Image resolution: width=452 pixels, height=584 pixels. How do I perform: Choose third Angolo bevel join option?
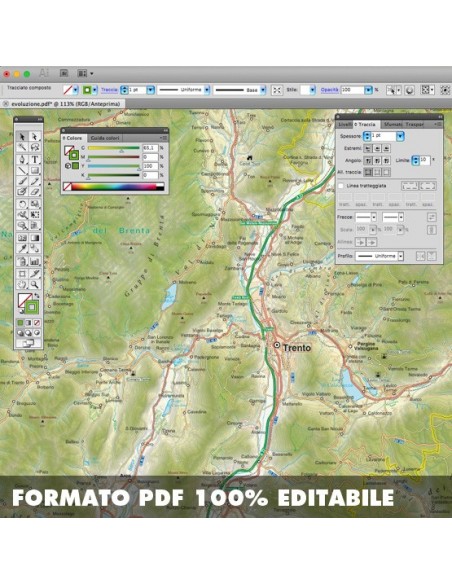pos(386,161)
